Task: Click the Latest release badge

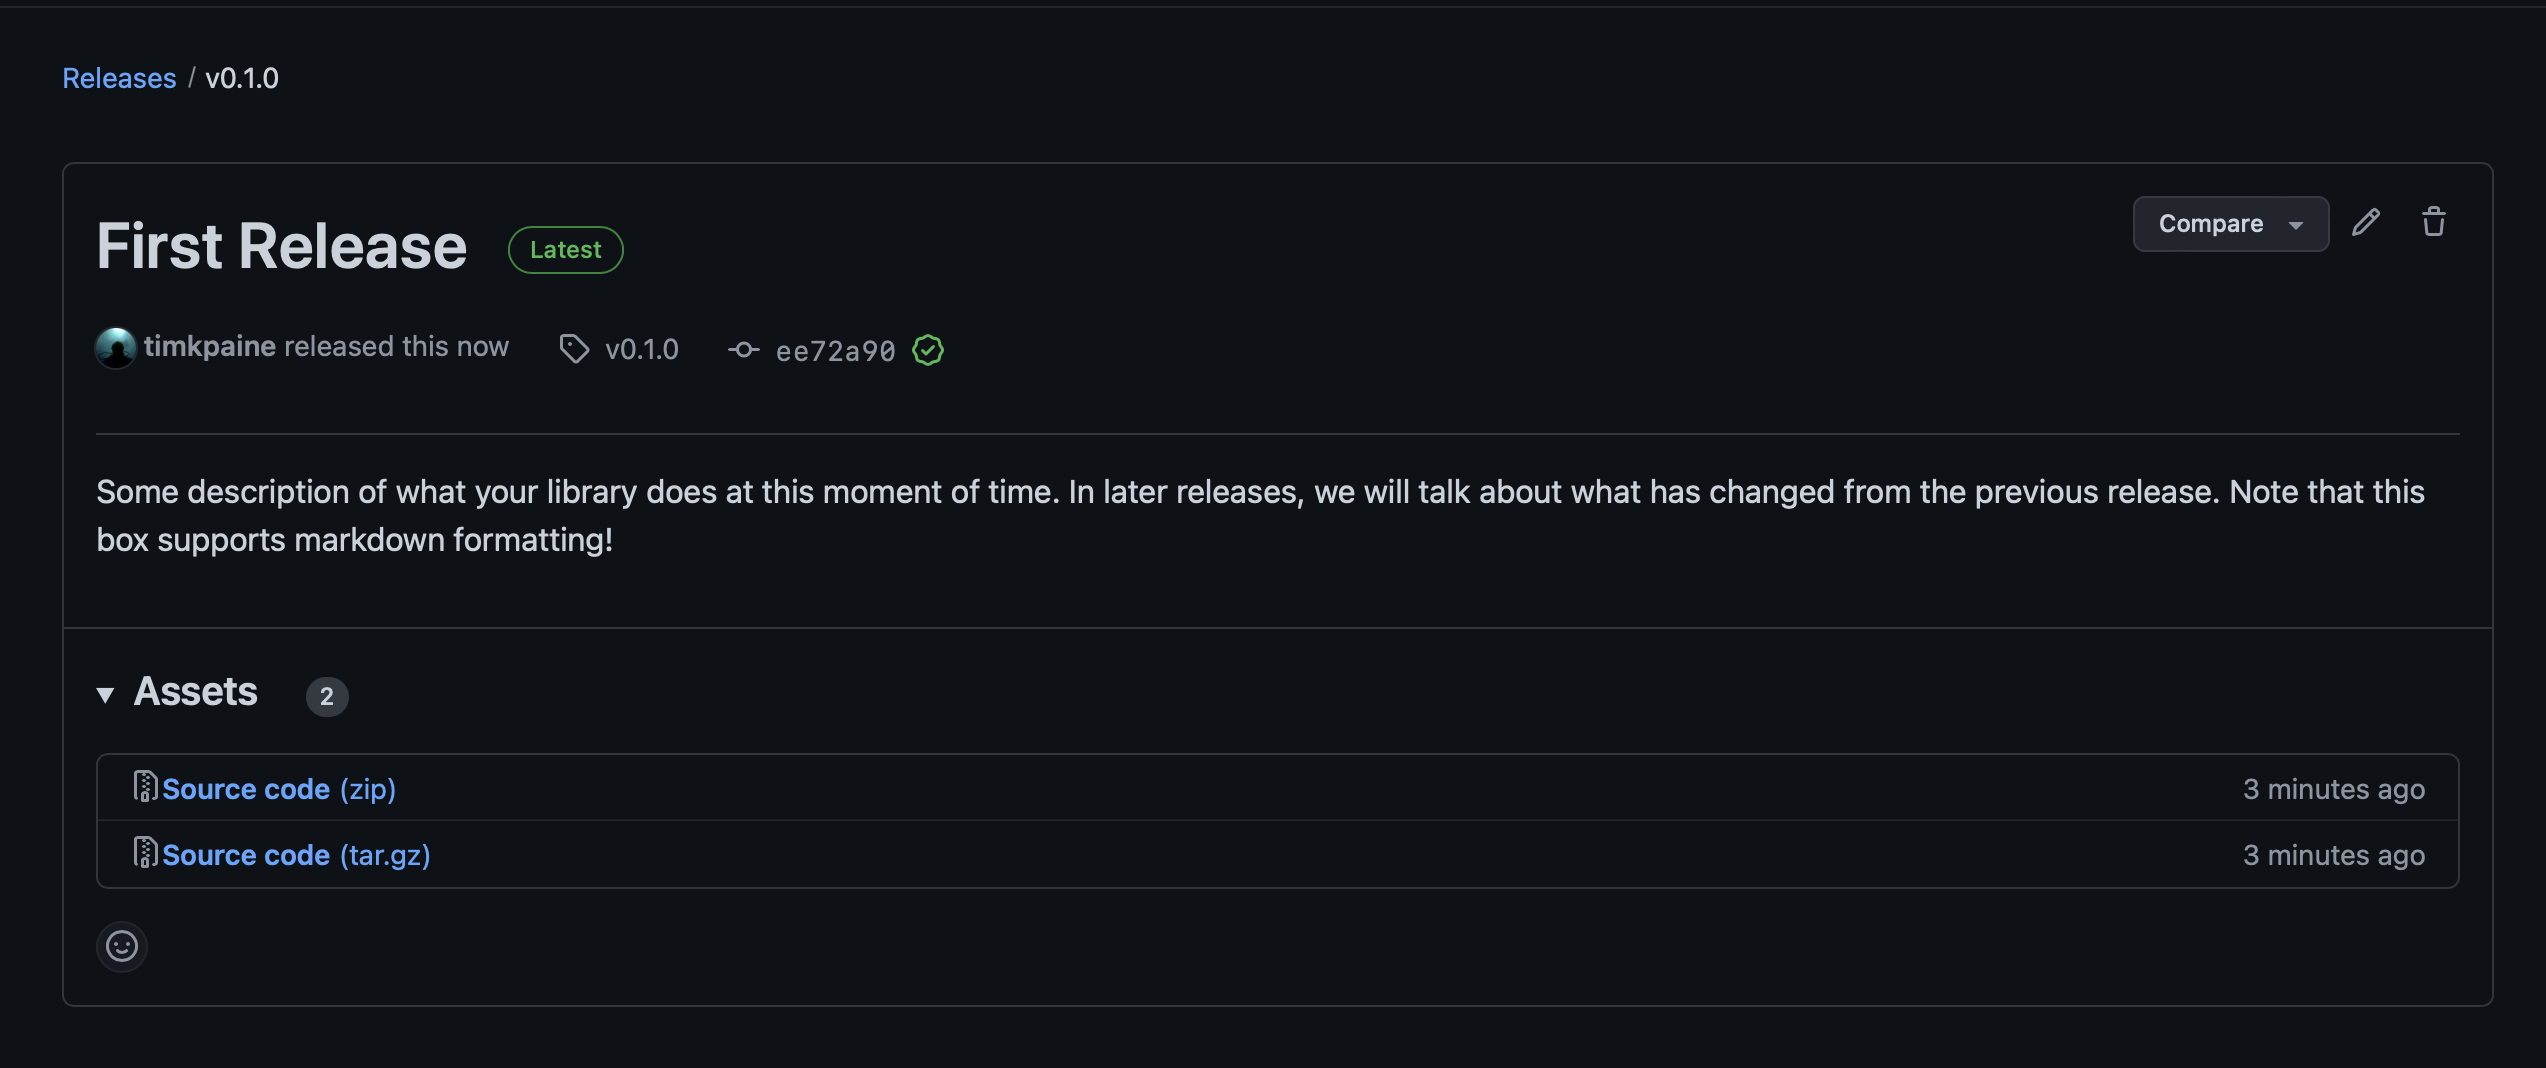Action: (565, 250)
